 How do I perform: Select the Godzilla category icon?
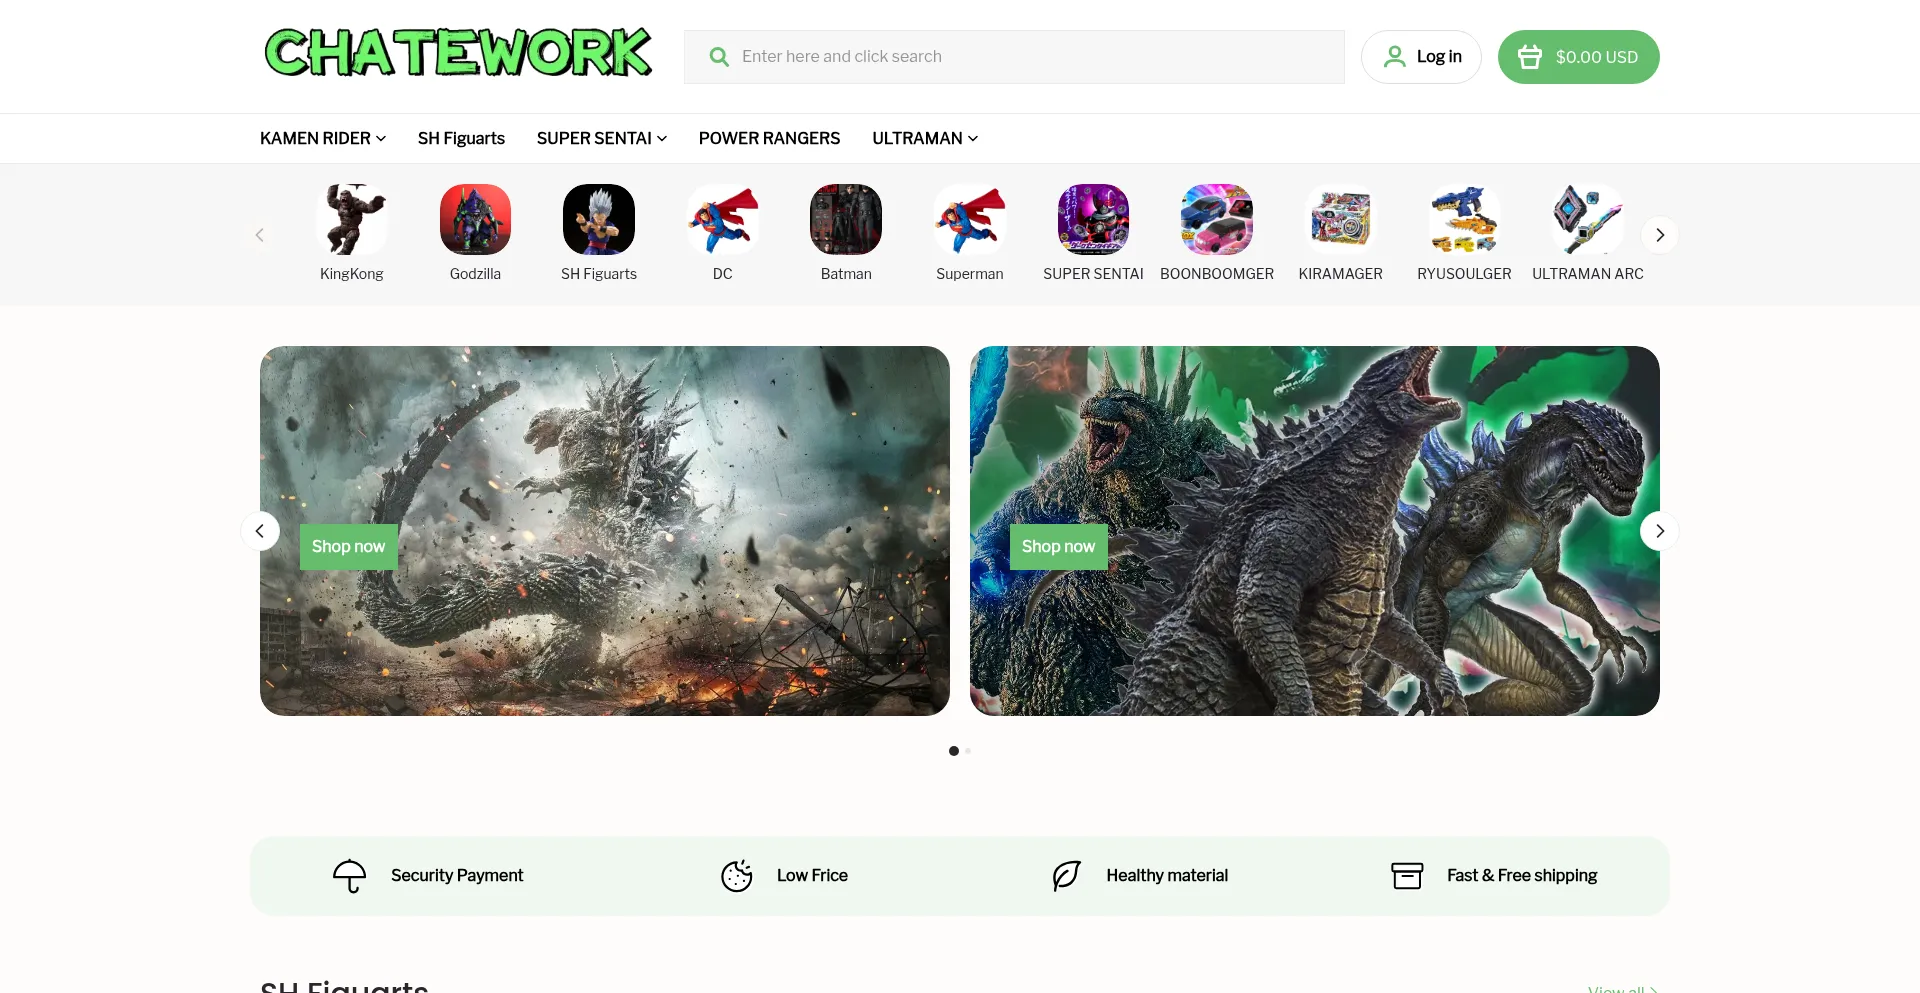pos(475,220)
